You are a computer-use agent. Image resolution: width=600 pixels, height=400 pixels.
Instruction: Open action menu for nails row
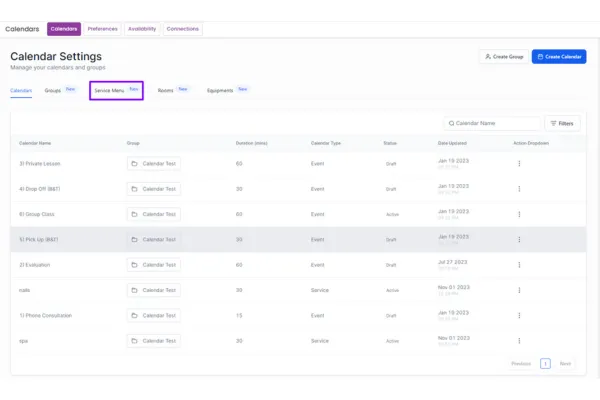click(519, 290)
